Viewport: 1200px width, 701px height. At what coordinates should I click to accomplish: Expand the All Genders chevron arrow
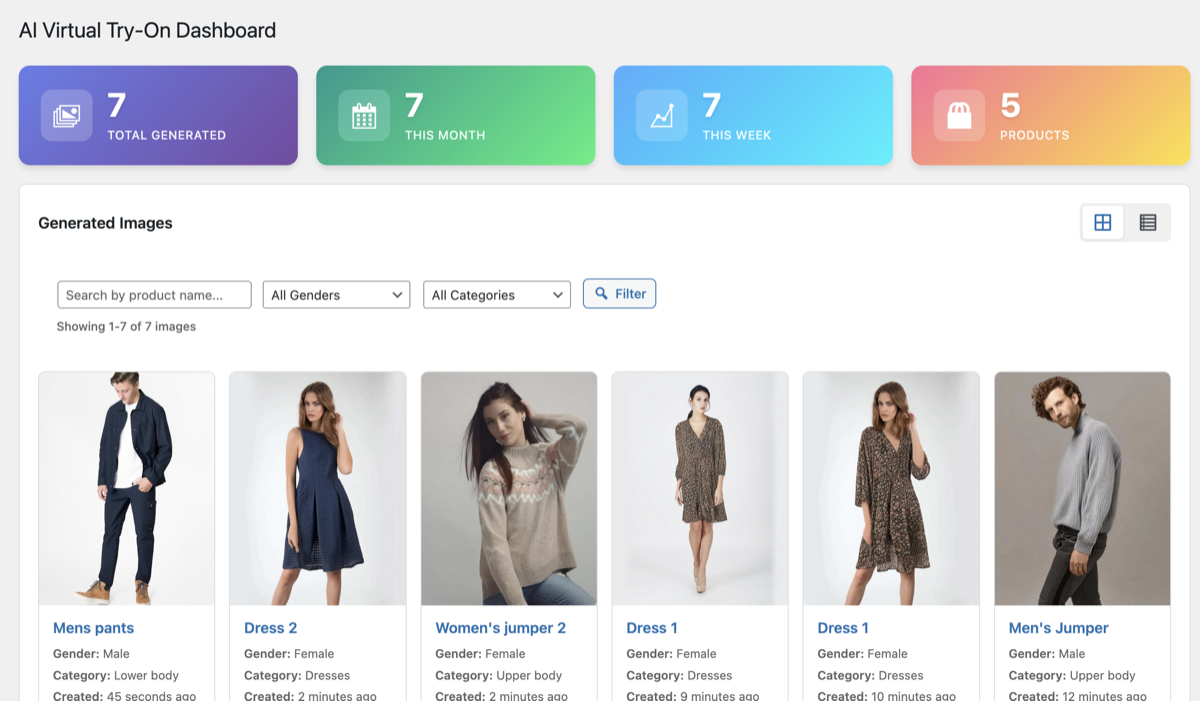coord(398,294)
